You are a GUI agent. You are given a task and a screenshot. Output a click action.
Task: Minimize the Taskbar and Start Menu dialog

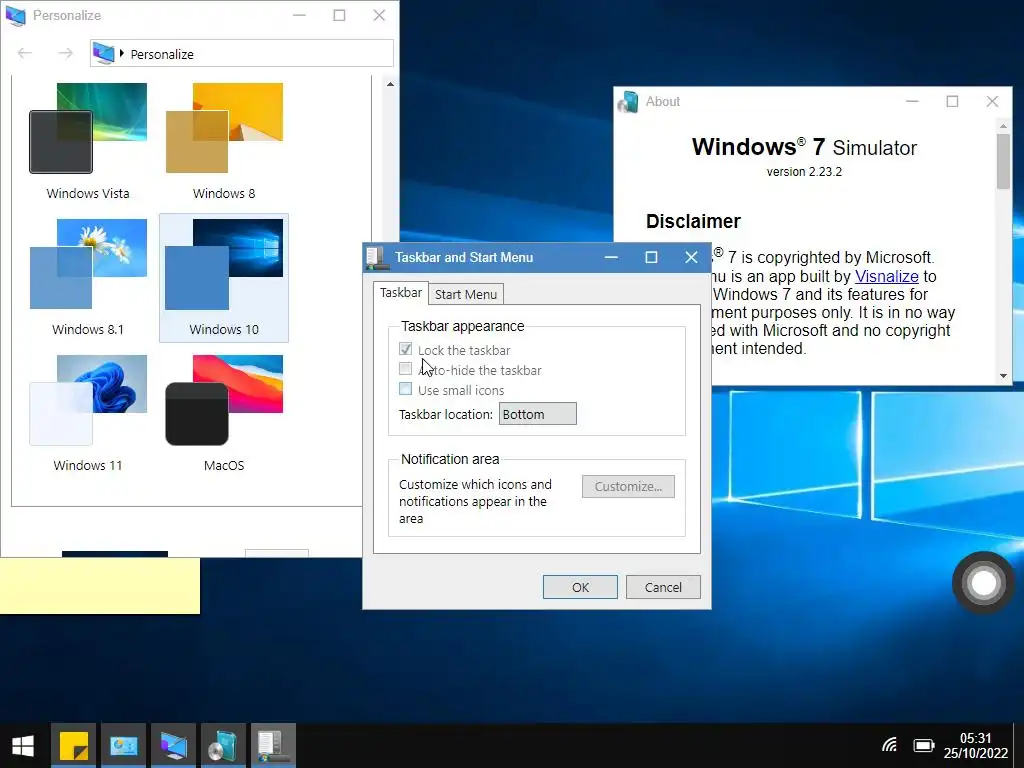click(x=611, y=257)
